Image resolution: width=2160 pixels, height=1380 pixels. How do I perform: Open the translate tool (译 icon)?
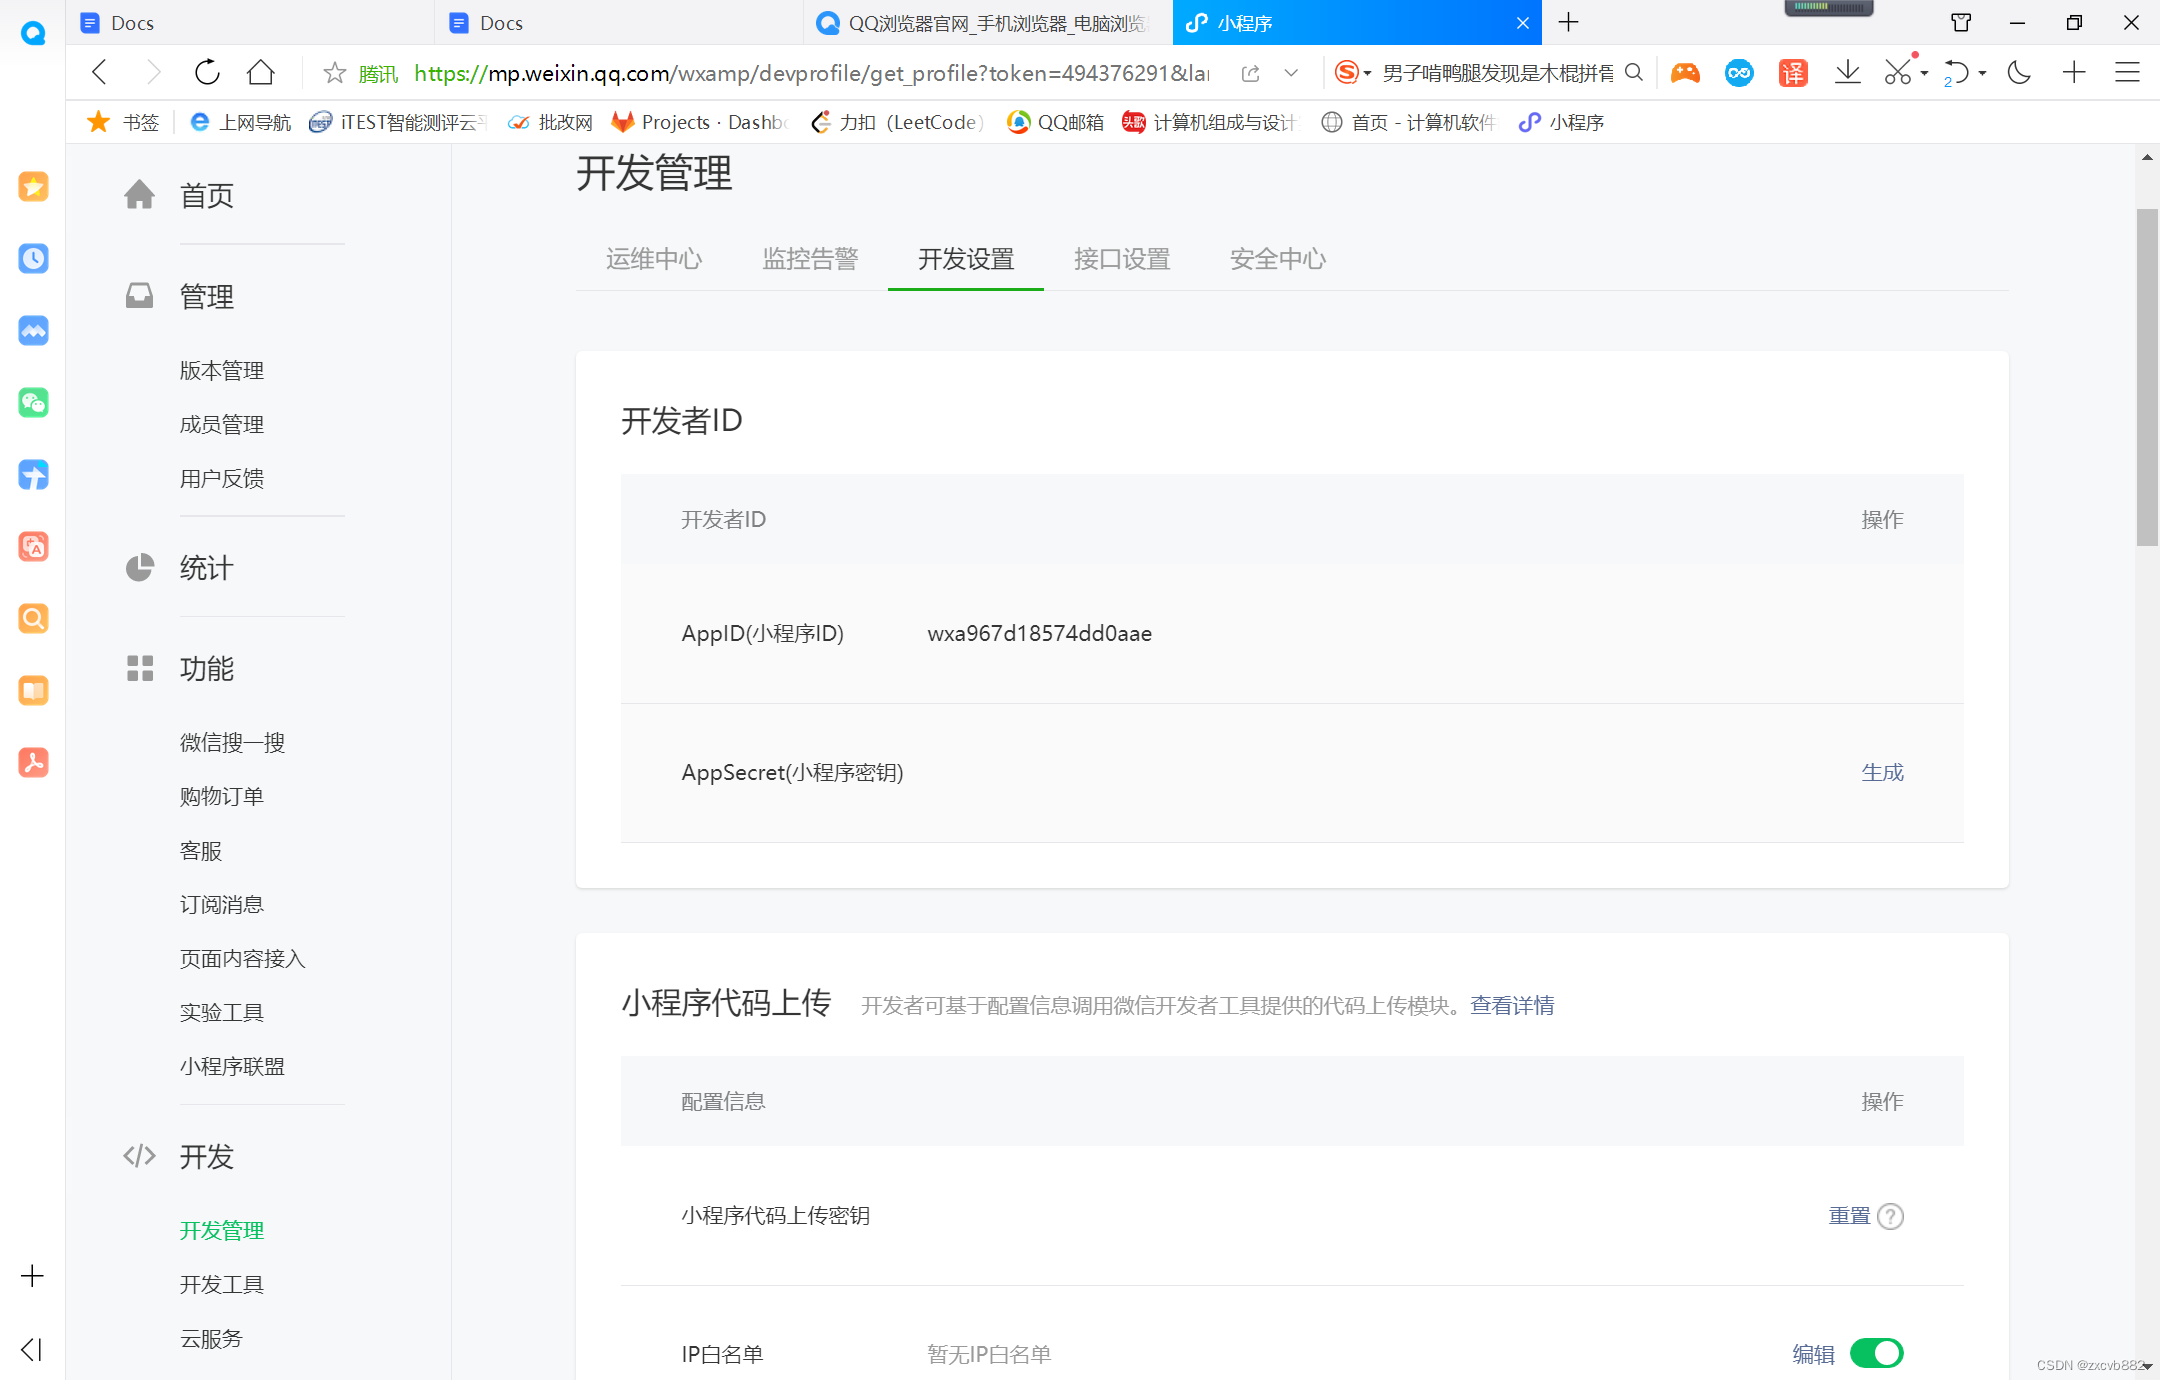click(1791, 72)
